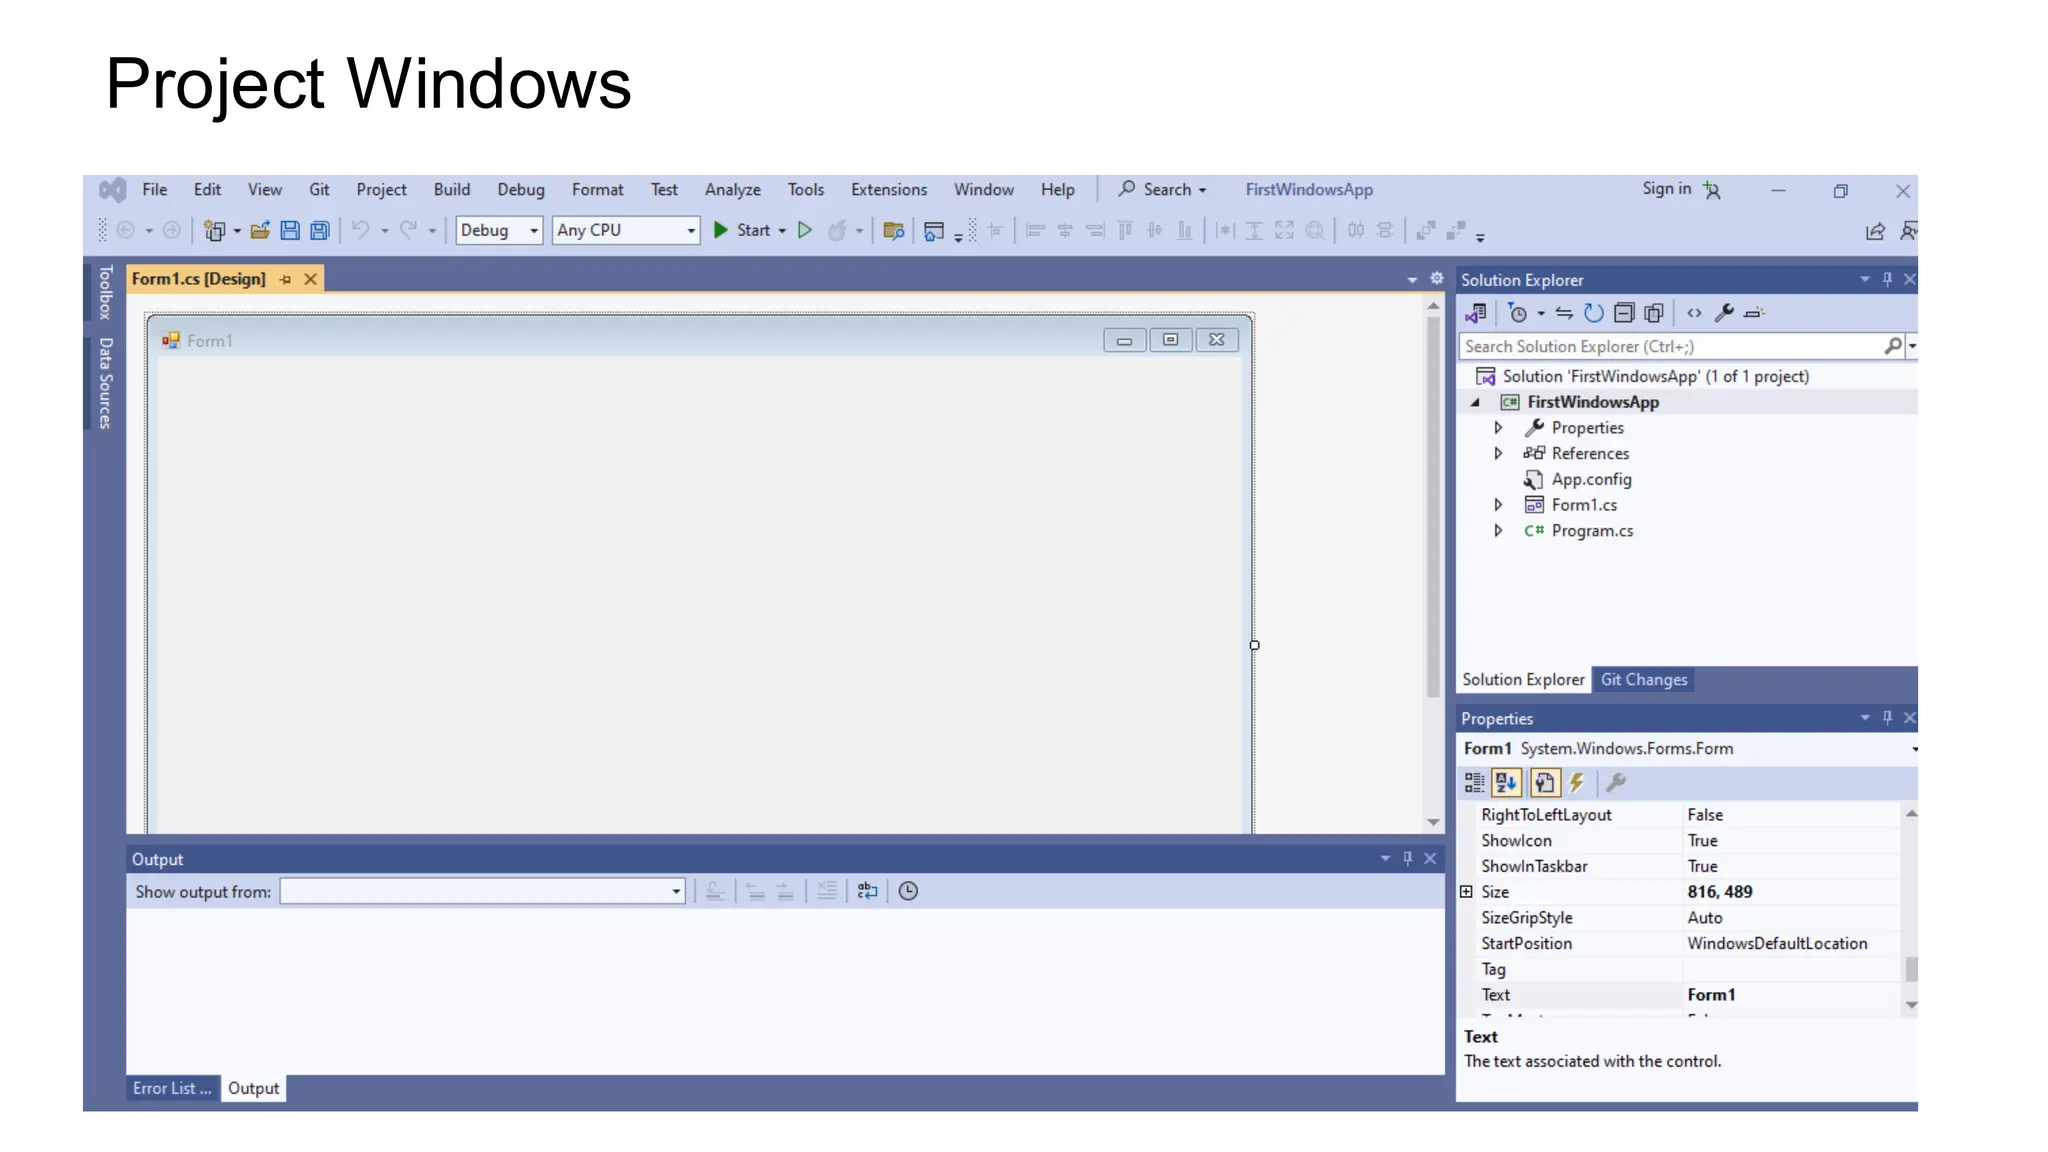This screenshot has height=1152, width=2048.
Task: Show Events lightning icon in Properties
Action: click(1578, 783)
